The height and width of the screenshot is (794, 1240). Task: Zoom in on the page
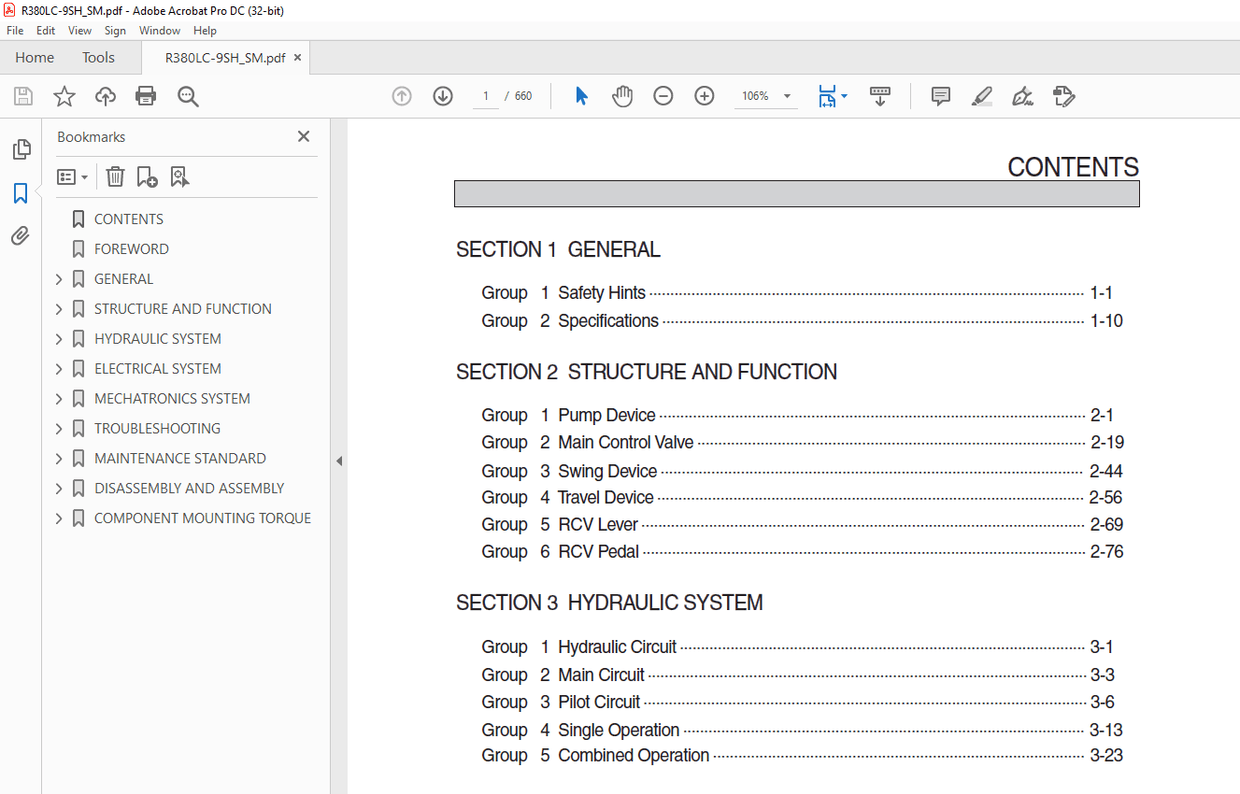704,95
